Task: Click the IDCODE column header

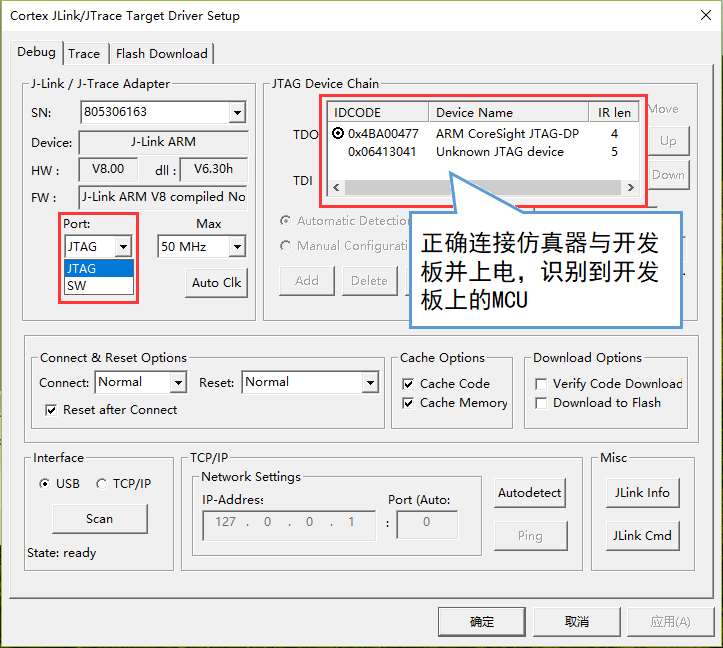Action: pos(378,112)
